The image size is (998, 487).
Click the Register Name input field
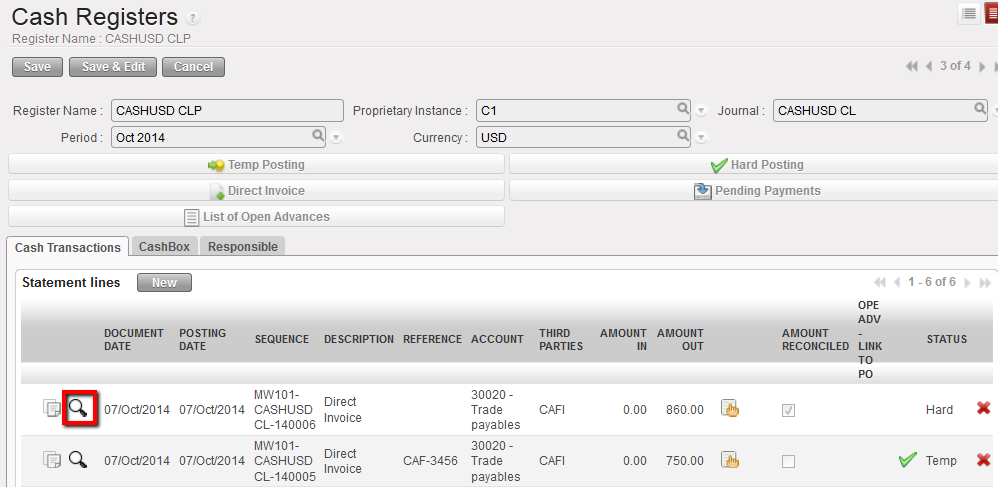pyautogui.click(x=226, y=111)
